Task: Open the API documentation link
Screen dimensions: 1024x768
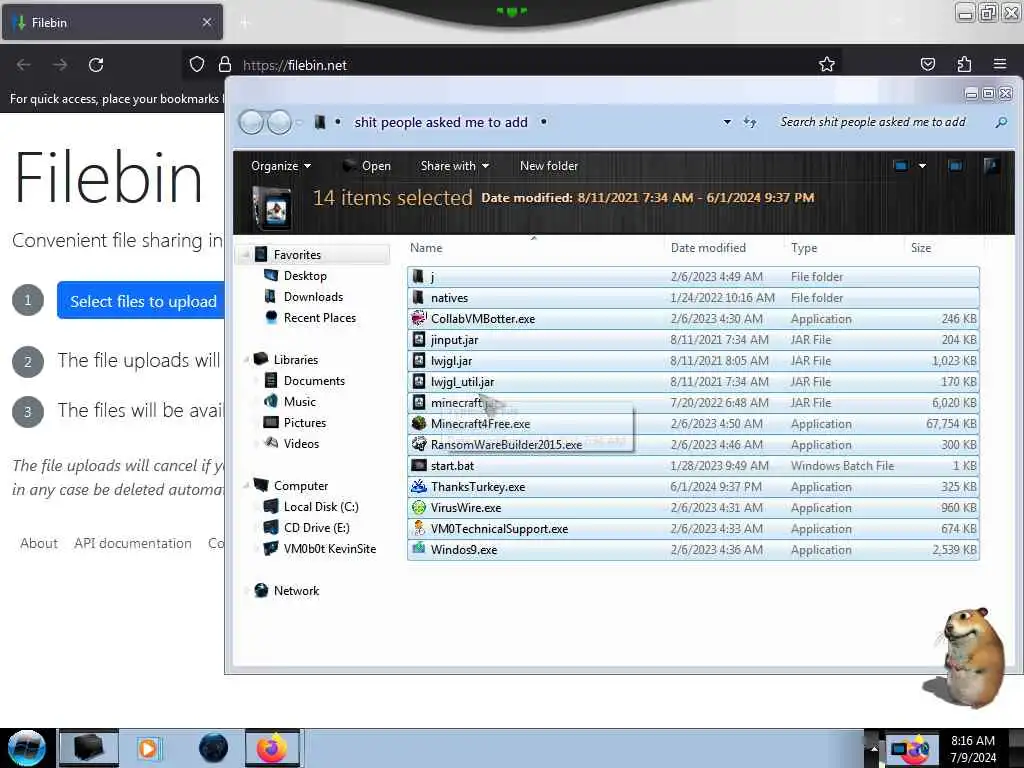Action: pyautogui.click(x=133, y=543)
